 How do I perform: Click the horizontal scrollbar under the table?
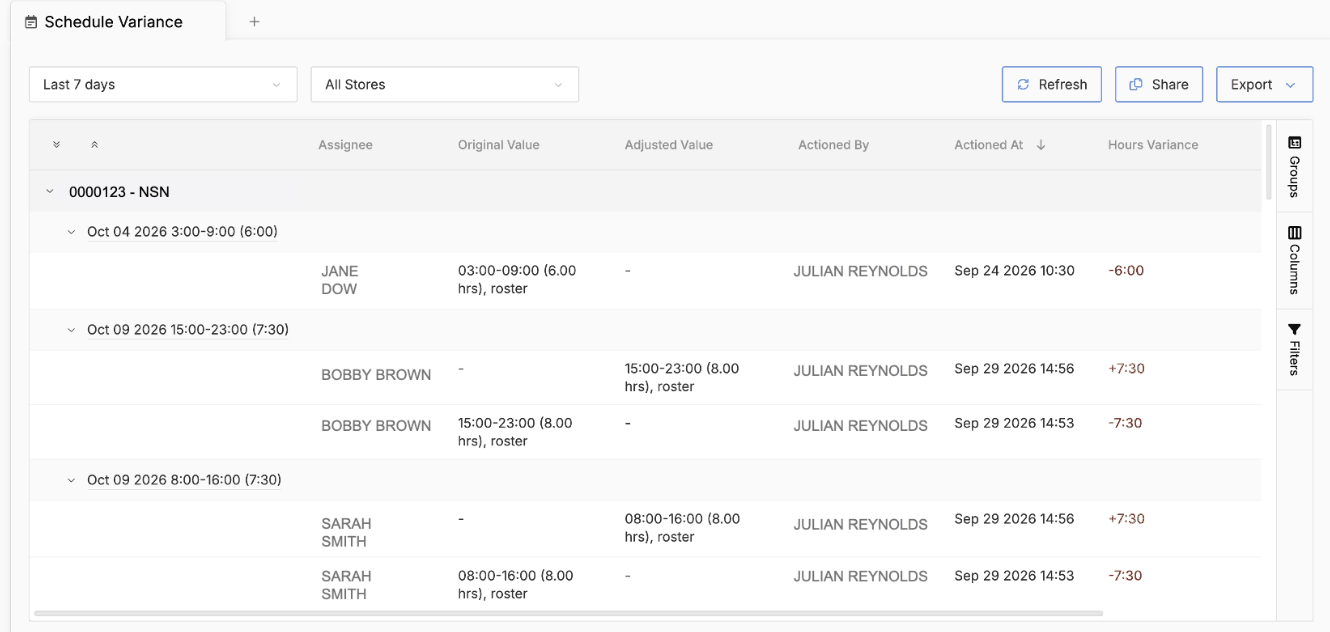(x=568, y=613)
